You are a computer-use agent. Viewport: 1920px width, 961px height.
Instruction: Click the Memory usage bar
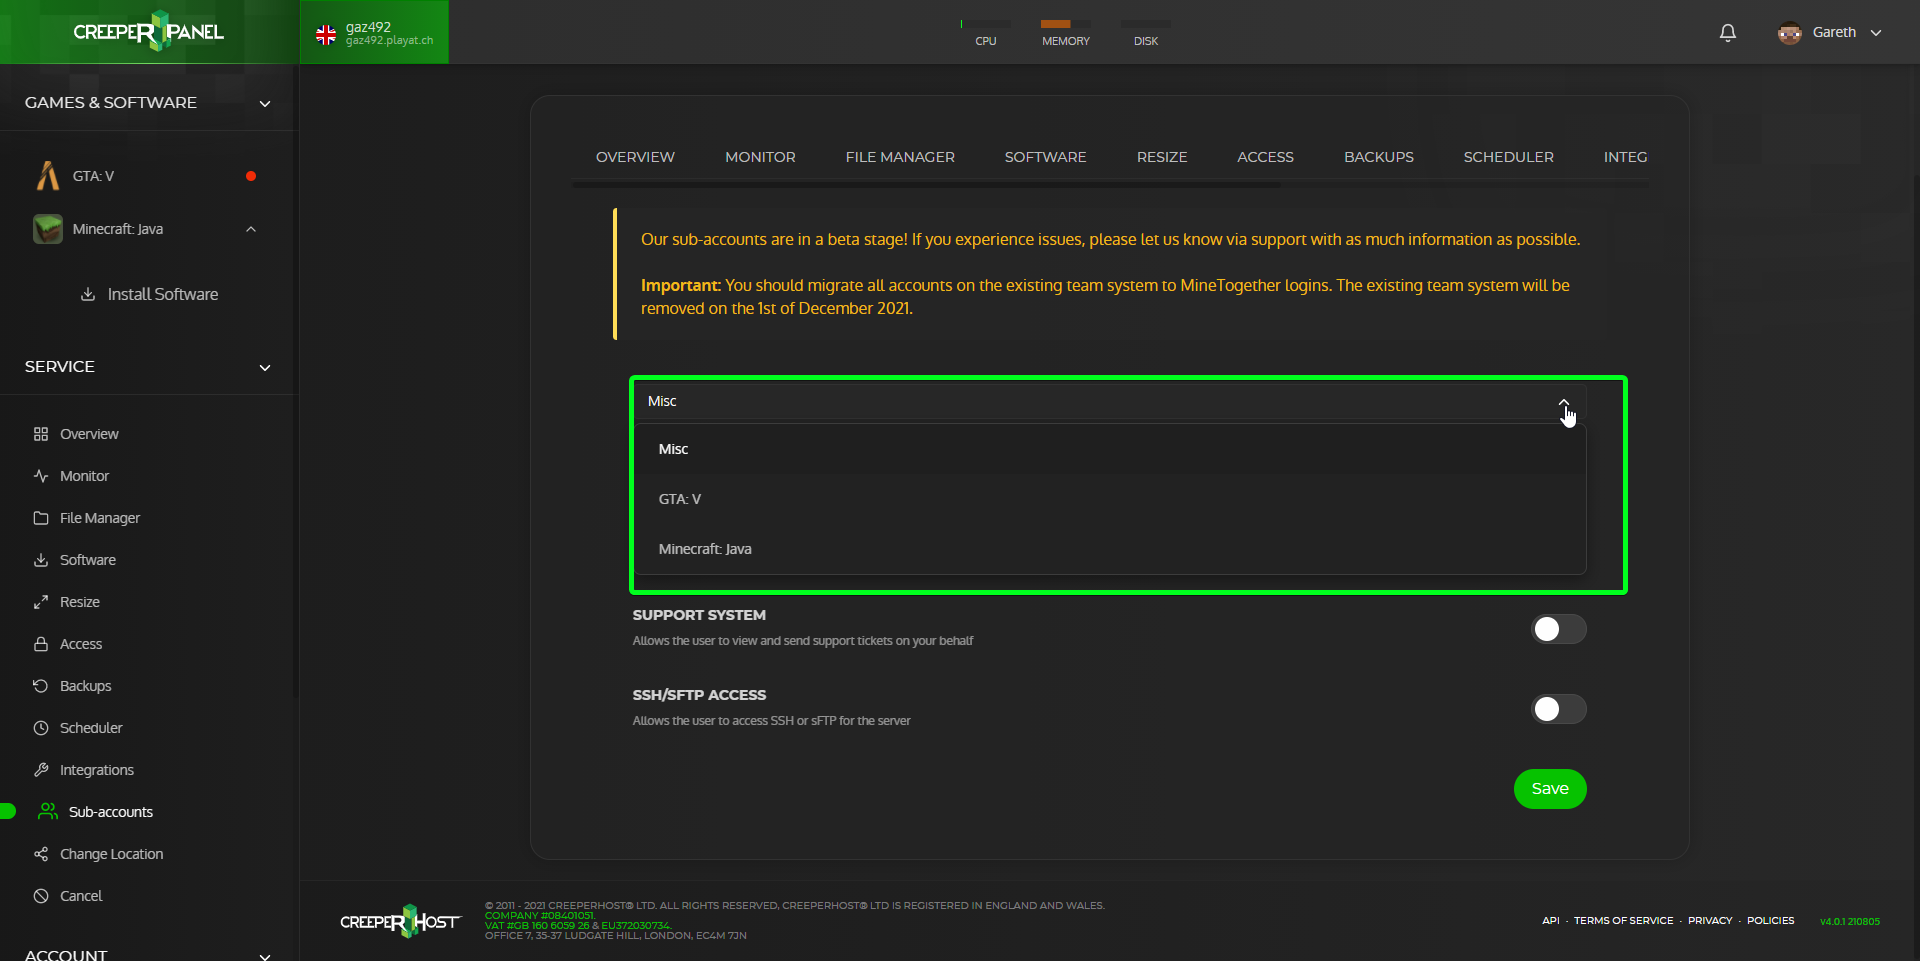click(x=1065, y=24)
